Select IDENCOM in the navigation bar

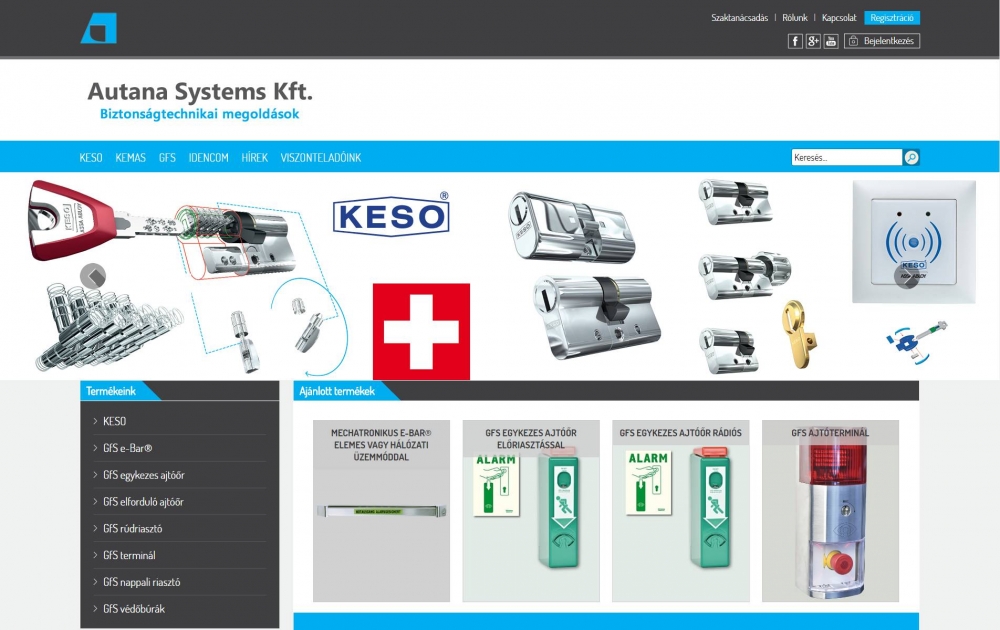click(x=209, y=158)
